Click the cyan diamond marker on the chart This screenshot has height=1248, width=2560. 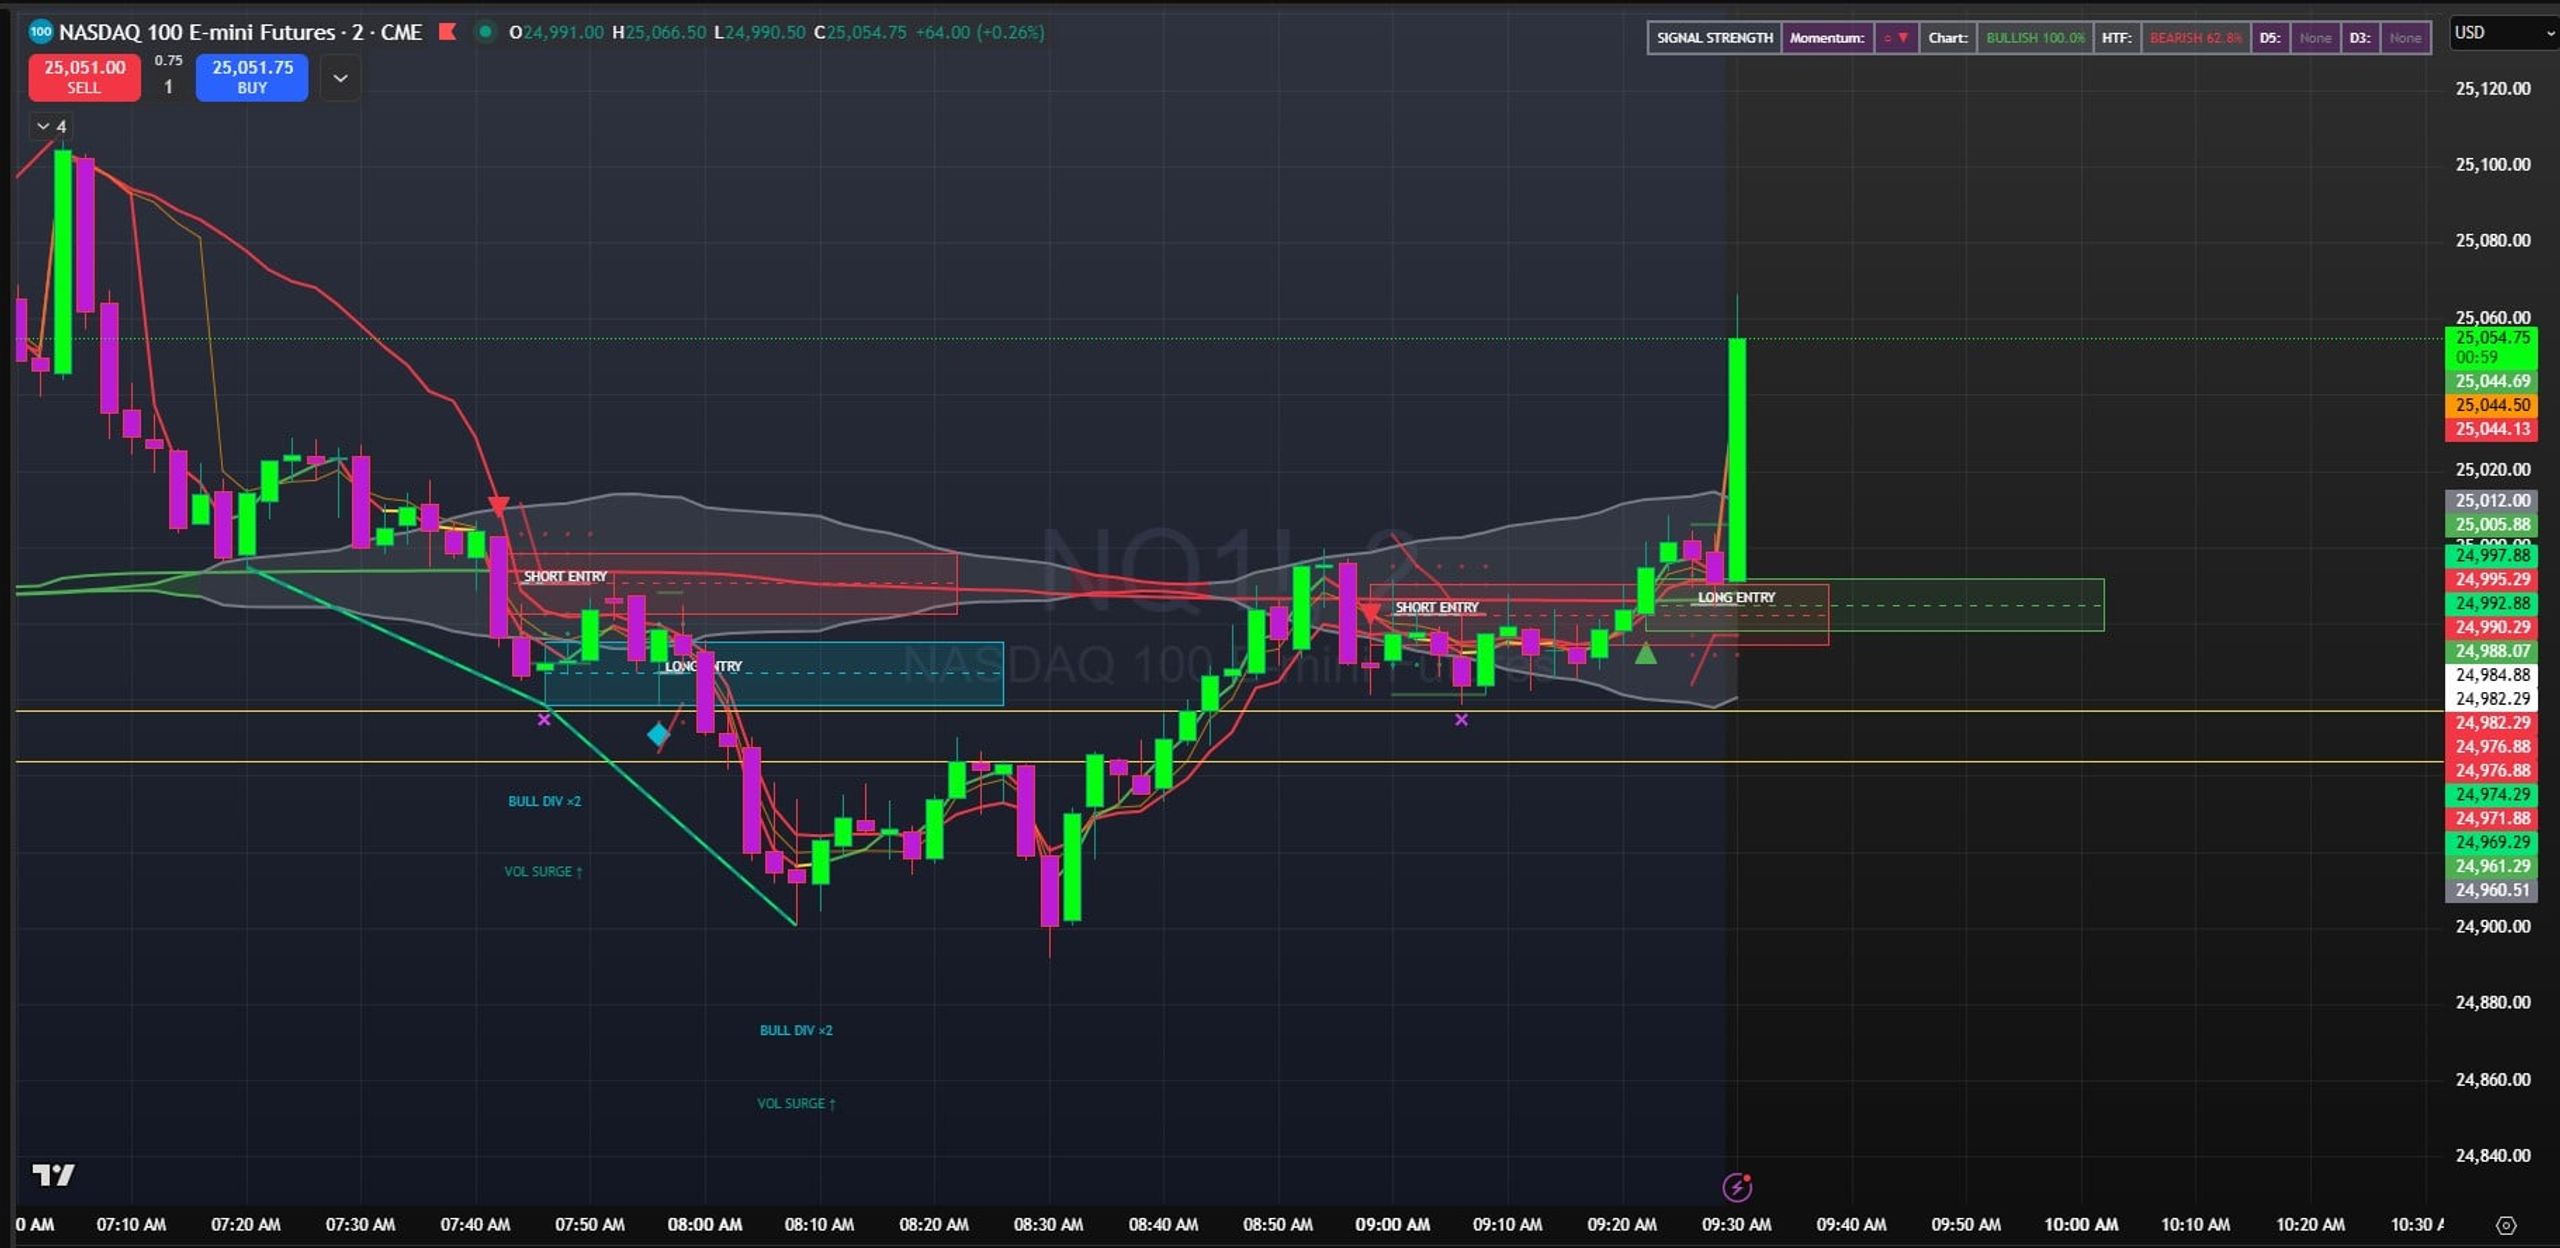[x=658, y=735]
